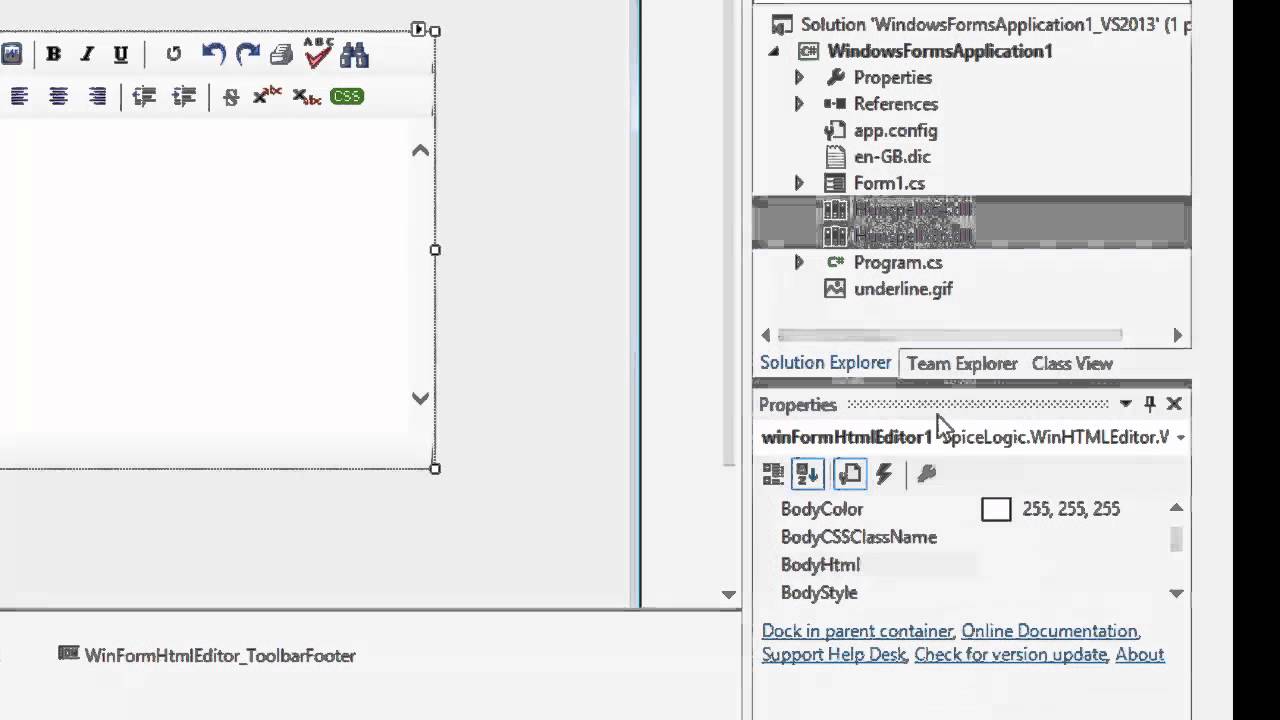Image resolution: width=1280 pixels, height=720 pixels.
Task: Click the property grid scroll up arrow
Action: [x=1176, y=508]
